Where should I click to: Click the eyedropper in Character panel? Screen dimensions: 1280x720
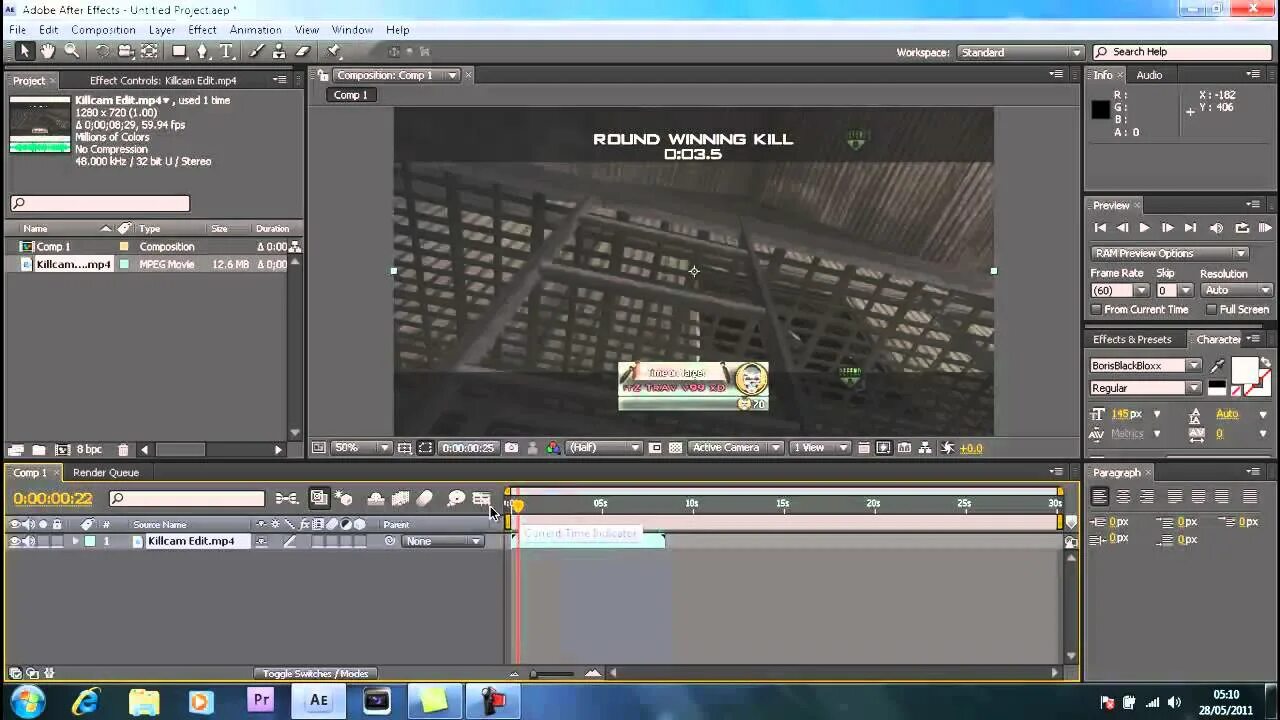[1217, 366]
